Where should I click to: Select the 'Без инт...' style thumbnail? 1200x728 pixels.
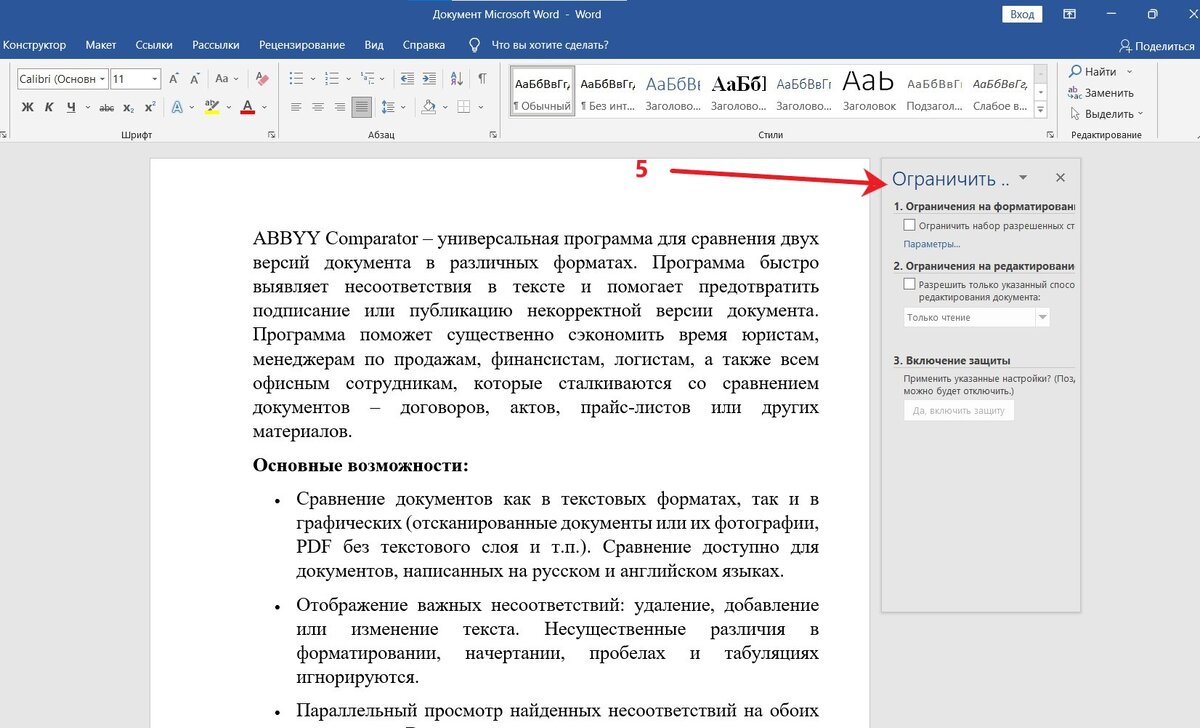click(x=608, y=91)
